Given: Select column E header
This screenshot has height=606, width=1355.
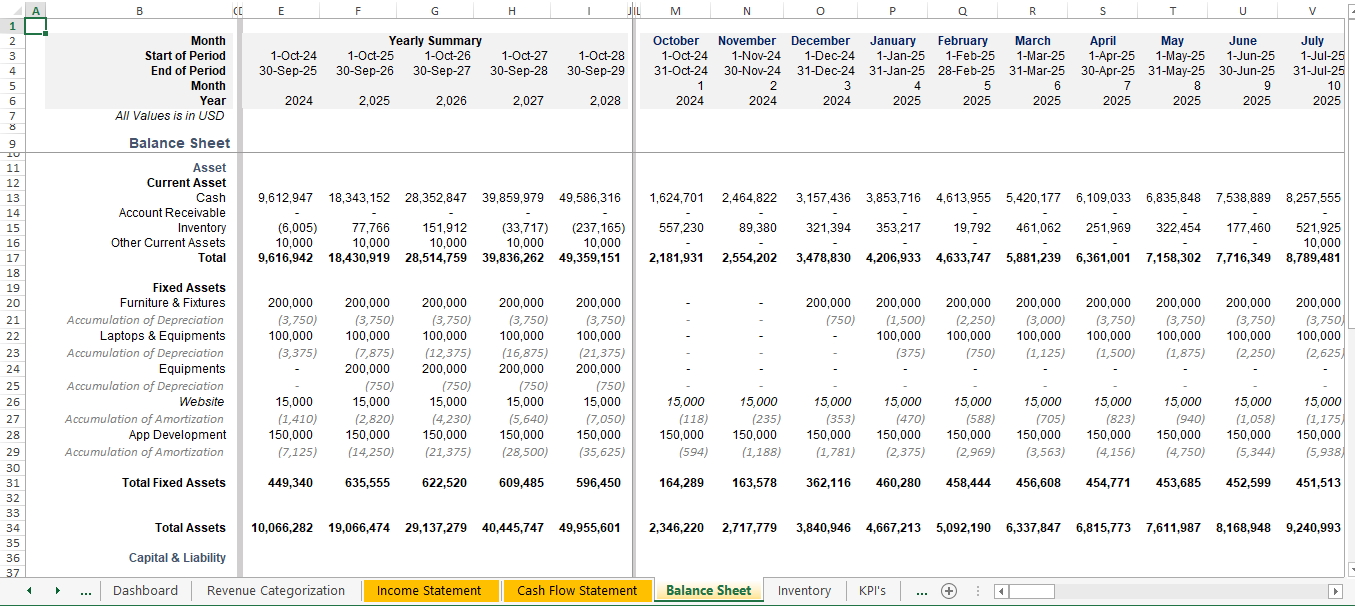Looking at the screenshot, I should click(281, 10).
